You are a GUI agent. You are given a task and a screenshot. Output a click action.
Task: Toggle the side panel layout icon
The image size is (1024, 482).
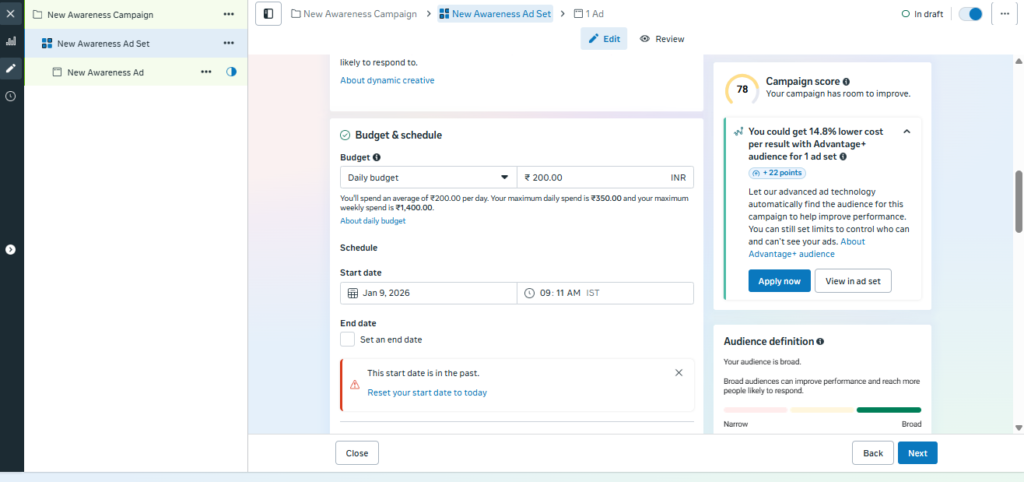(x=268, y=14)
